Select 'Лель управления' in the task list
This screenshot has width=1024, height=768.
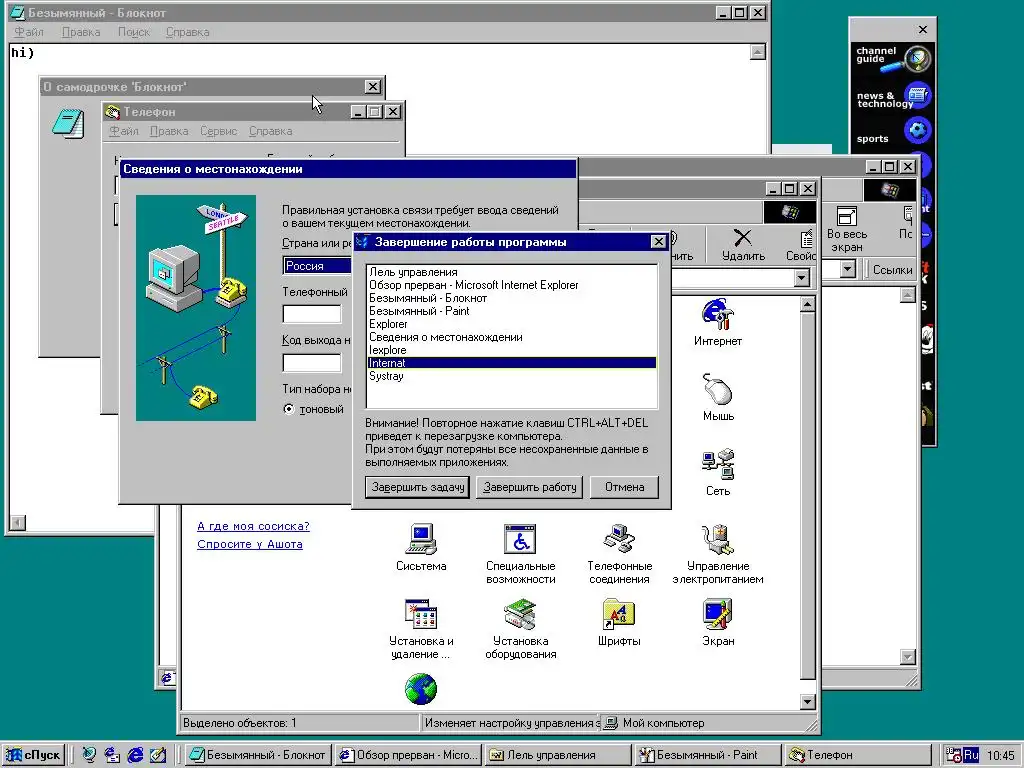[x=511, y=272]
